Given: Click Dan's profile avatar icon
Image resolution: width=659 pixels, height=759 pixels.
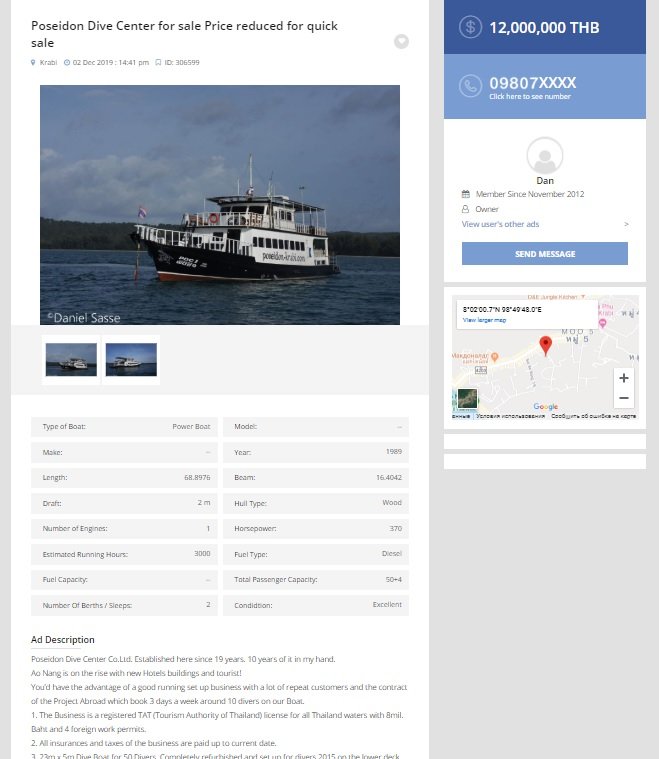Looking at the screenshot, I should [x=545, y=155].
